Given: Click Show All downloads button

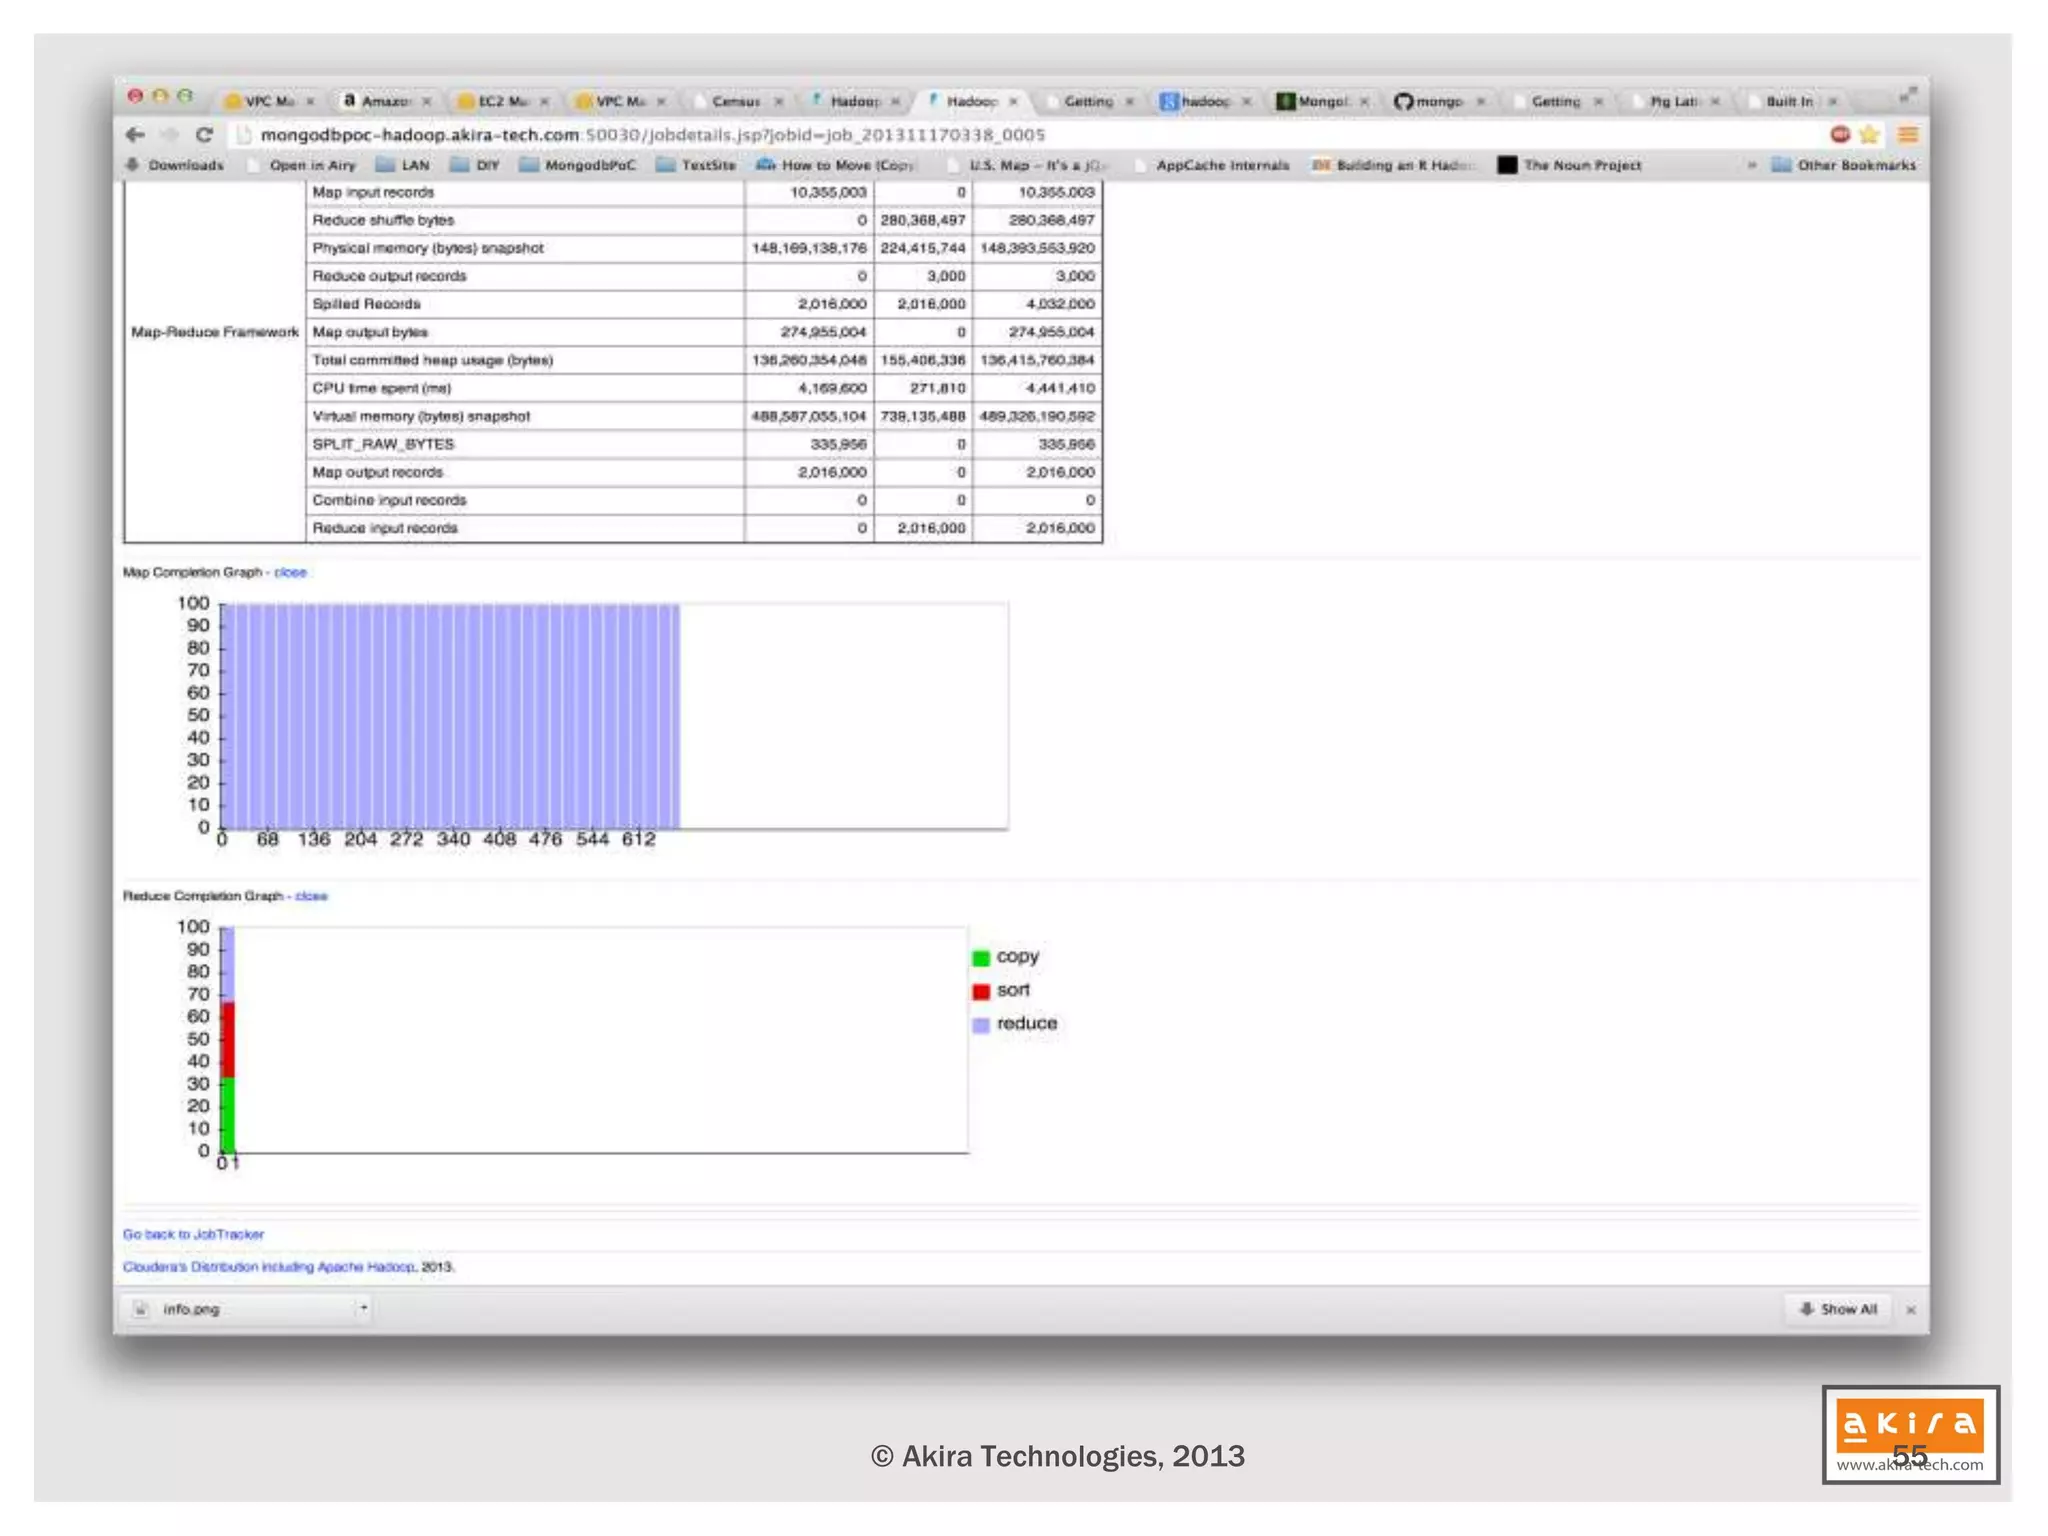Looking at the screenshot, I should (x=1838, y=1309).
